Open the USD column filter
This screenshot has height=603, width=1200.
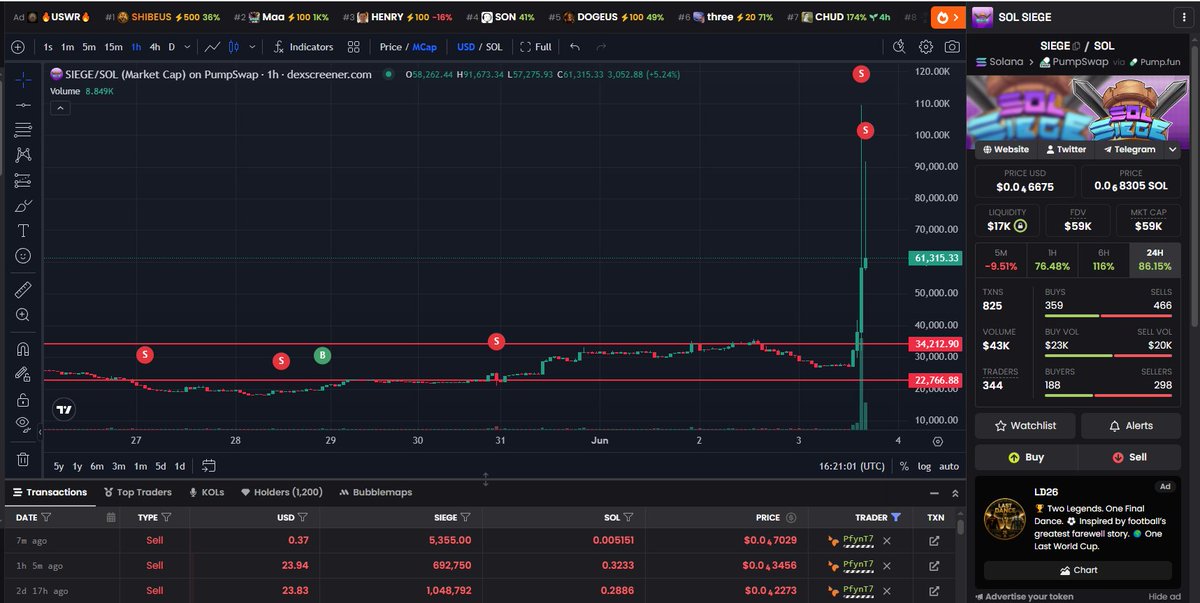pyautogui.click(x=303, y=517)
